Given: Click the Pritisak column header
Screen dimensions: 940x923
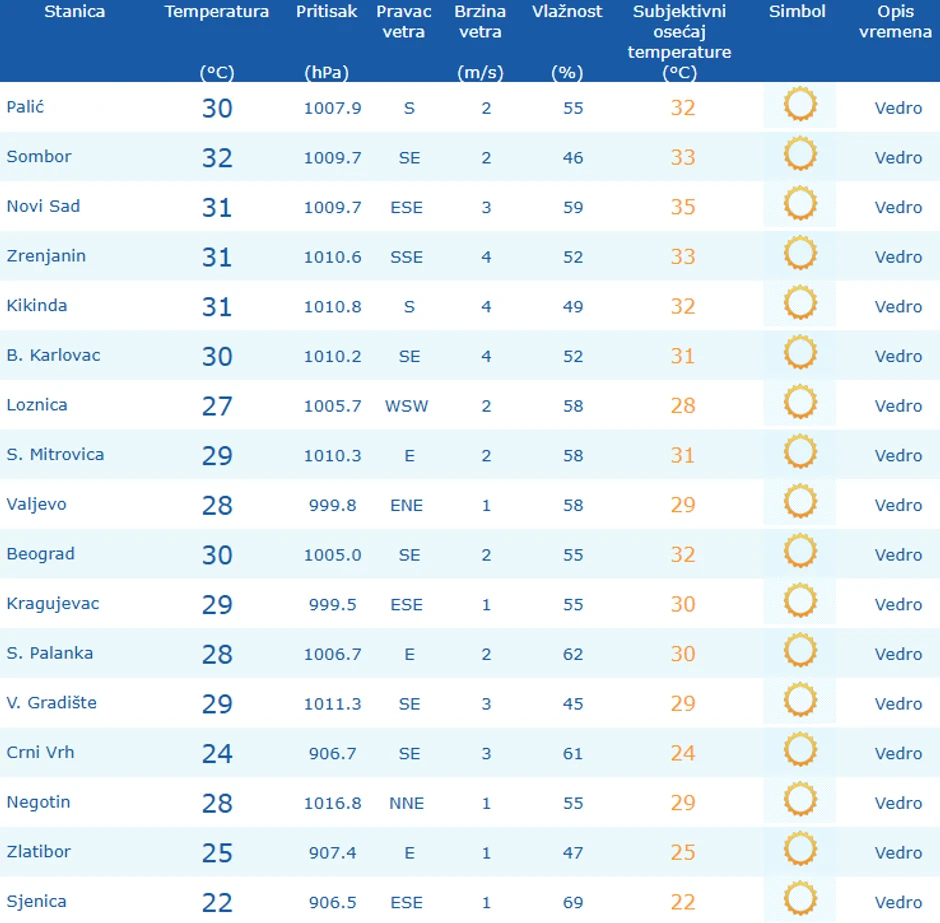Looking at the screenshot, I should point(326,11).
